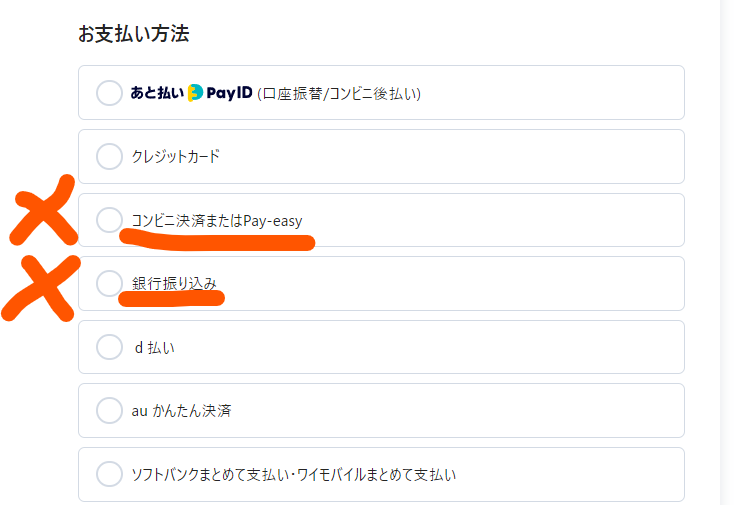Click the orange X beside 銀行振り込み
Image resolution: width=752 pixels, height=505 pixels.
40,289
